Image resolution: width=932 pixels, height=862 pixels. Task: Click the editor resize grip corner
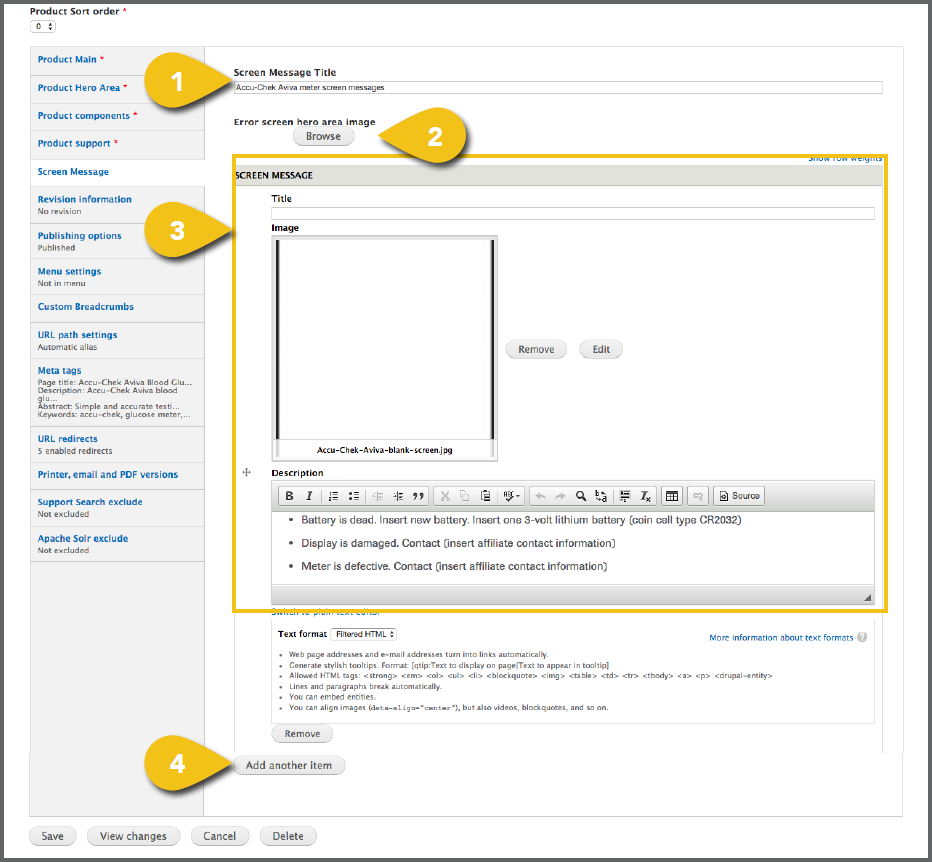867,597
